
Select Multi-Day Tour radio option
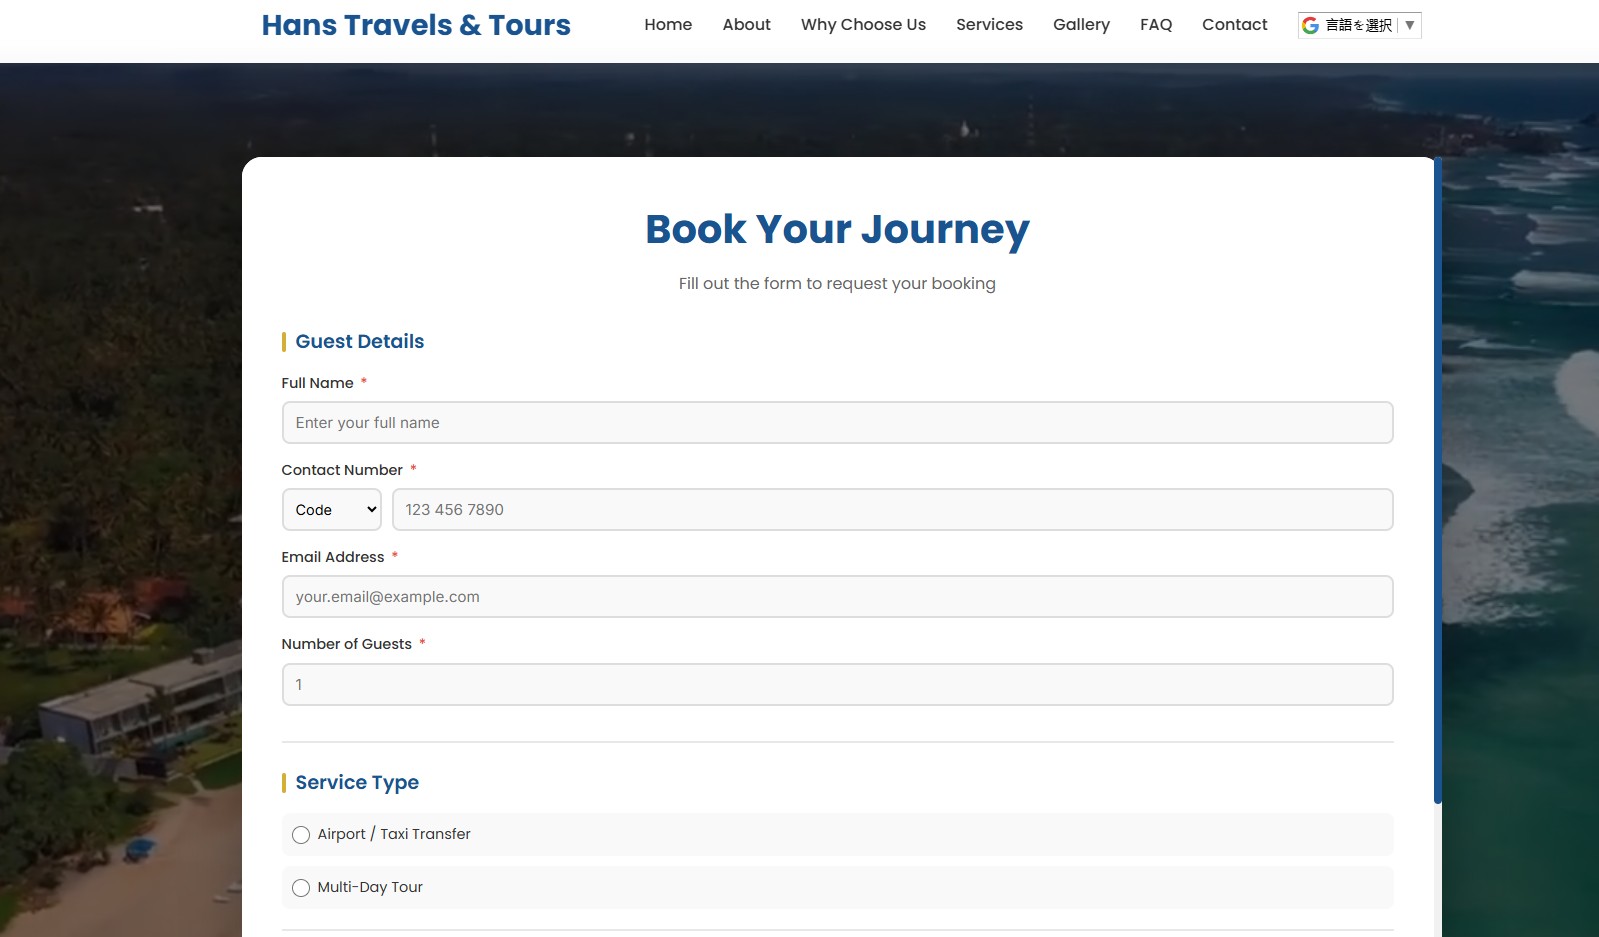pos(301,888)
